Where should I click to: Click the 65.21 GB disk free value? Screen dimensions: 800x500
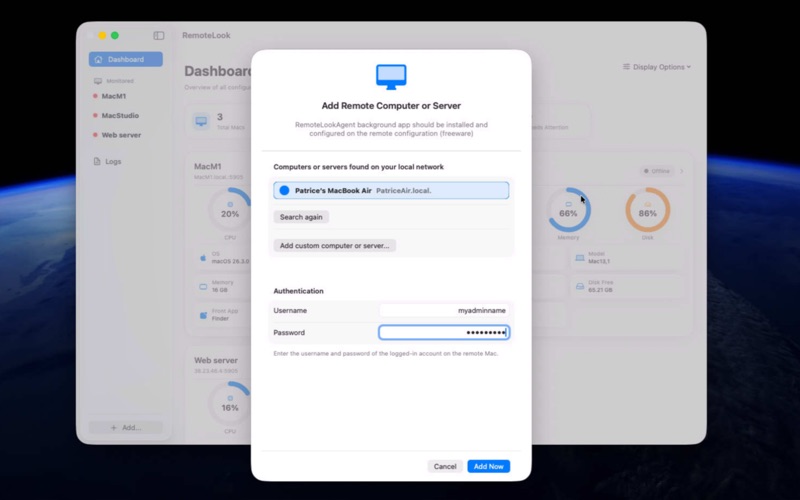pyautogui.click(x=601, y=290)
